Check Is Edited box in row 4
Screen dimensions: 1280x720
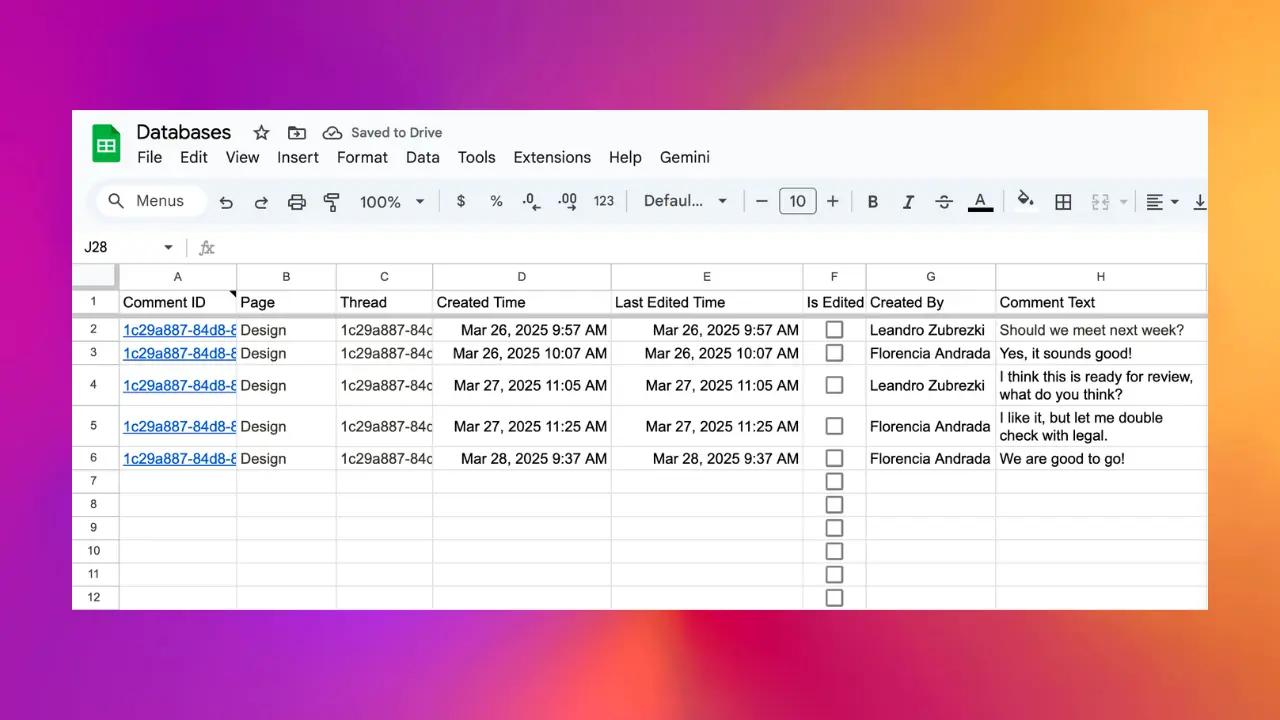(834, 385)
